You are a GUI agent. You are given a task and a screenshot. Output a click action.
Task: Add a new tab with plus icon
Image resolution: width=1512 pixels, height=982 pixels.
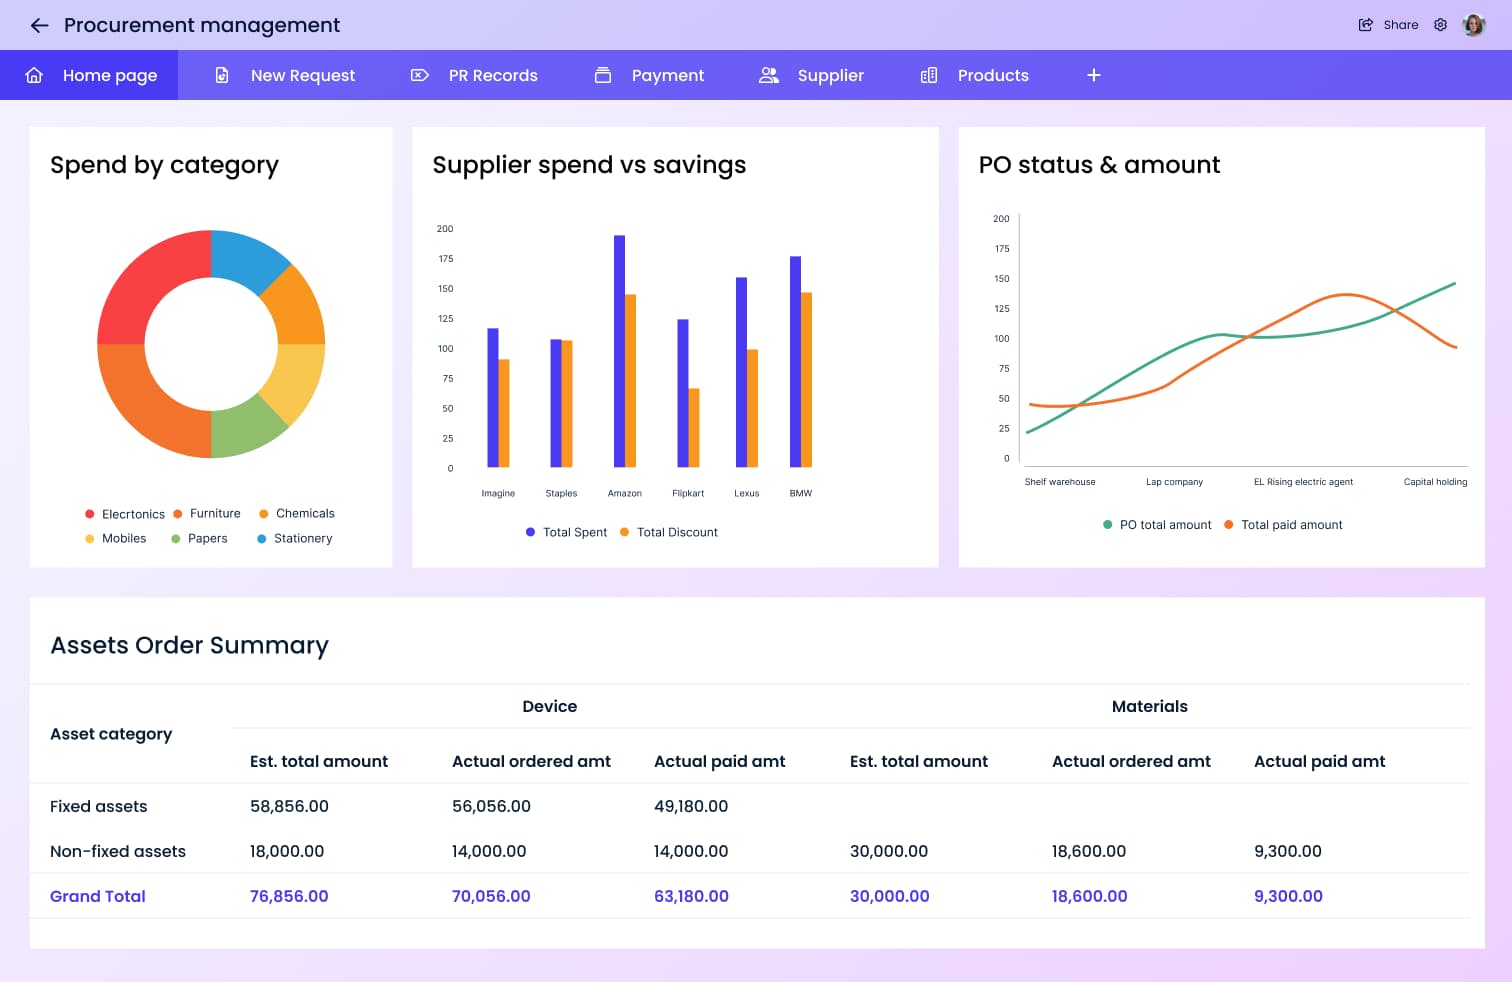click(1094, 75)
